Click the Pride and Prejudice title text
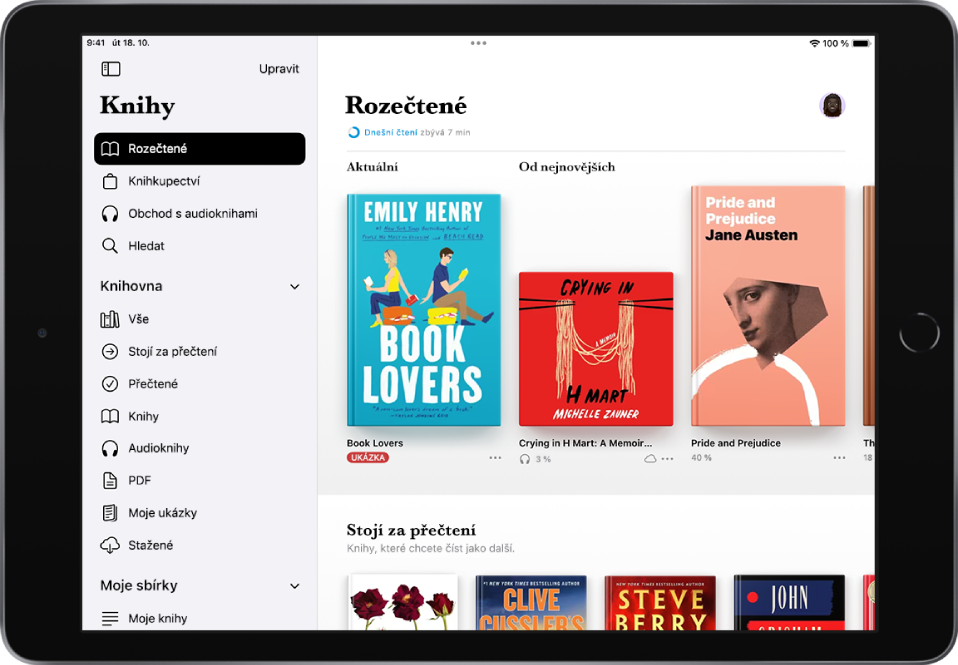 coord(736,443)
